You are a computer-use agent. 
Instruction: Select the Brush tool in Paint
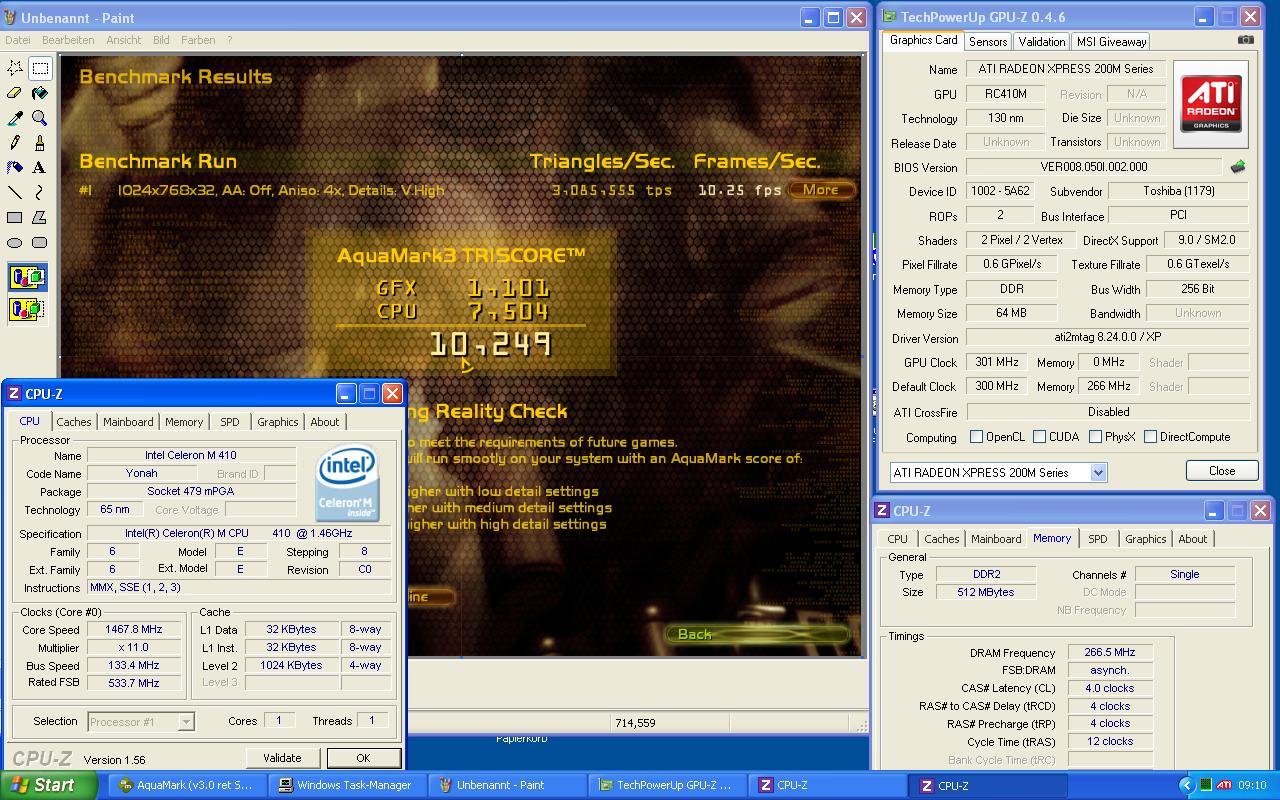pyautogui.click(x=40, y=143)
